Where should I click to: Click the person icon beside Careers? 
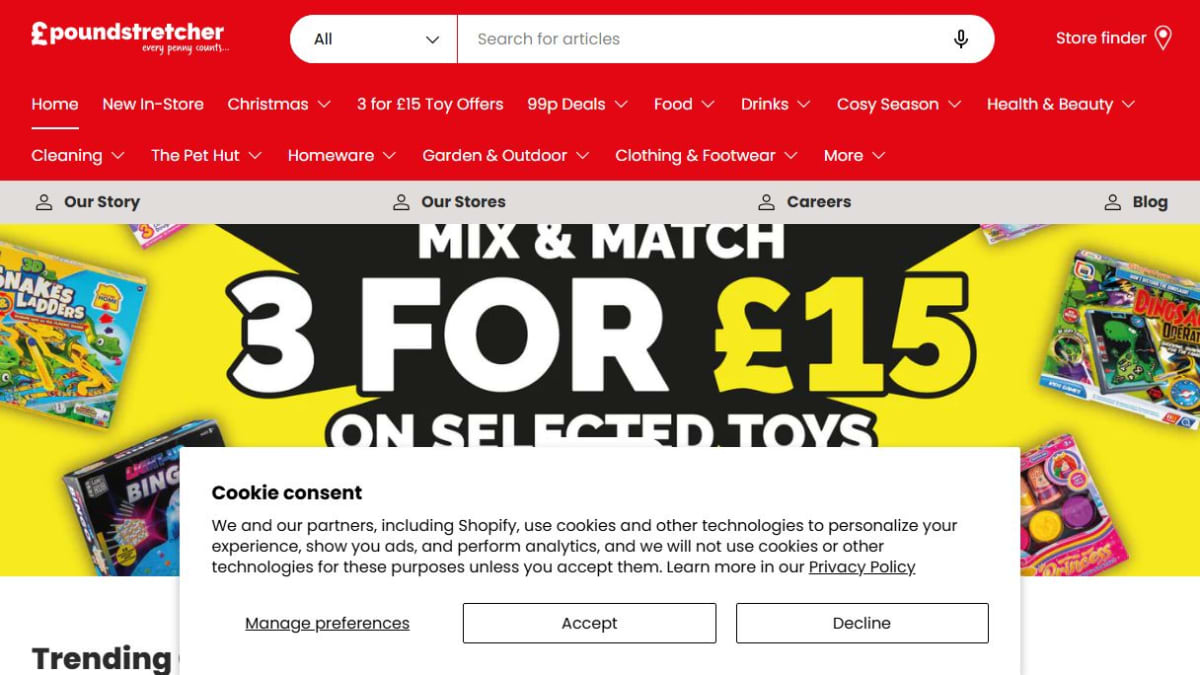tap(766, 202)
